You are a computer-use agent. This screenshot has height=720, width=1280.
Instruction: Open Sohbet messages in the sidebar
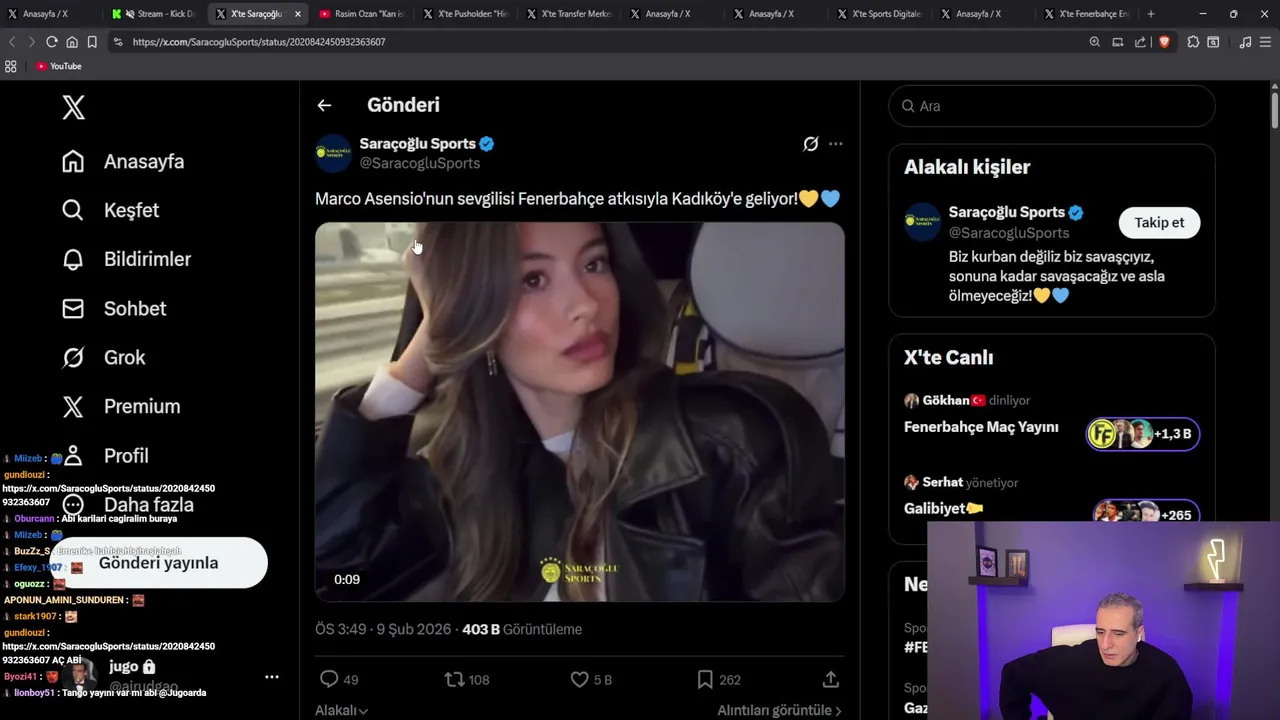113,308
